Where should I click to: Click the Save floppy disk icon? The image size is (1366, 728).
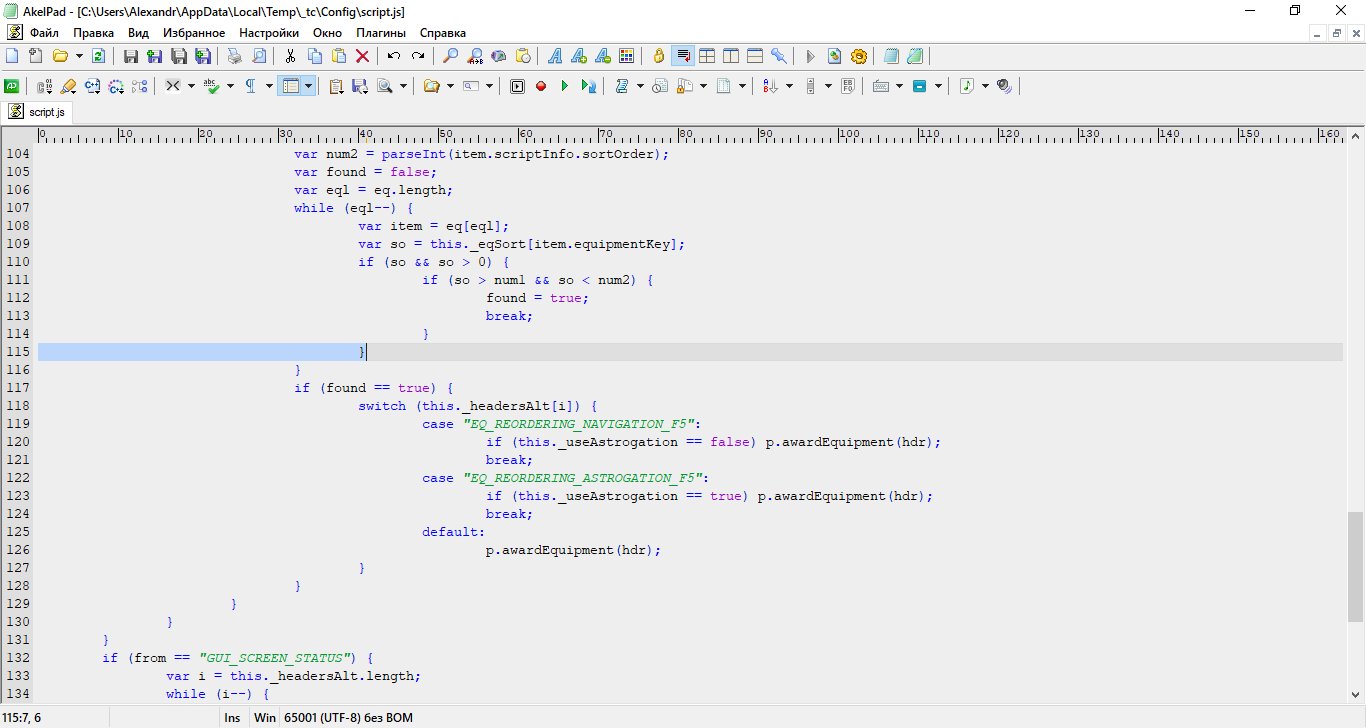pyautogui.click(x=131, y=56)
